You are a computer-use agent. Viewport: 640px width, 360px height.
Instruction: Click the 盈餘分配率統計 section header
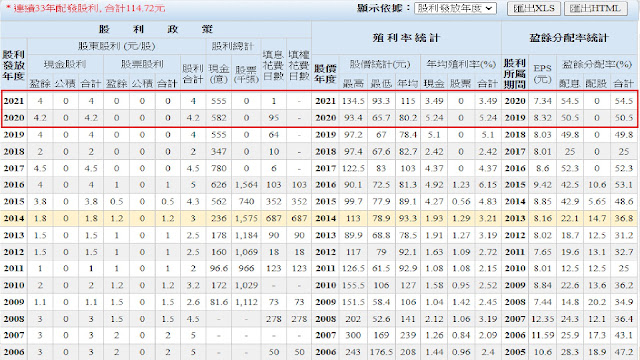569,38
